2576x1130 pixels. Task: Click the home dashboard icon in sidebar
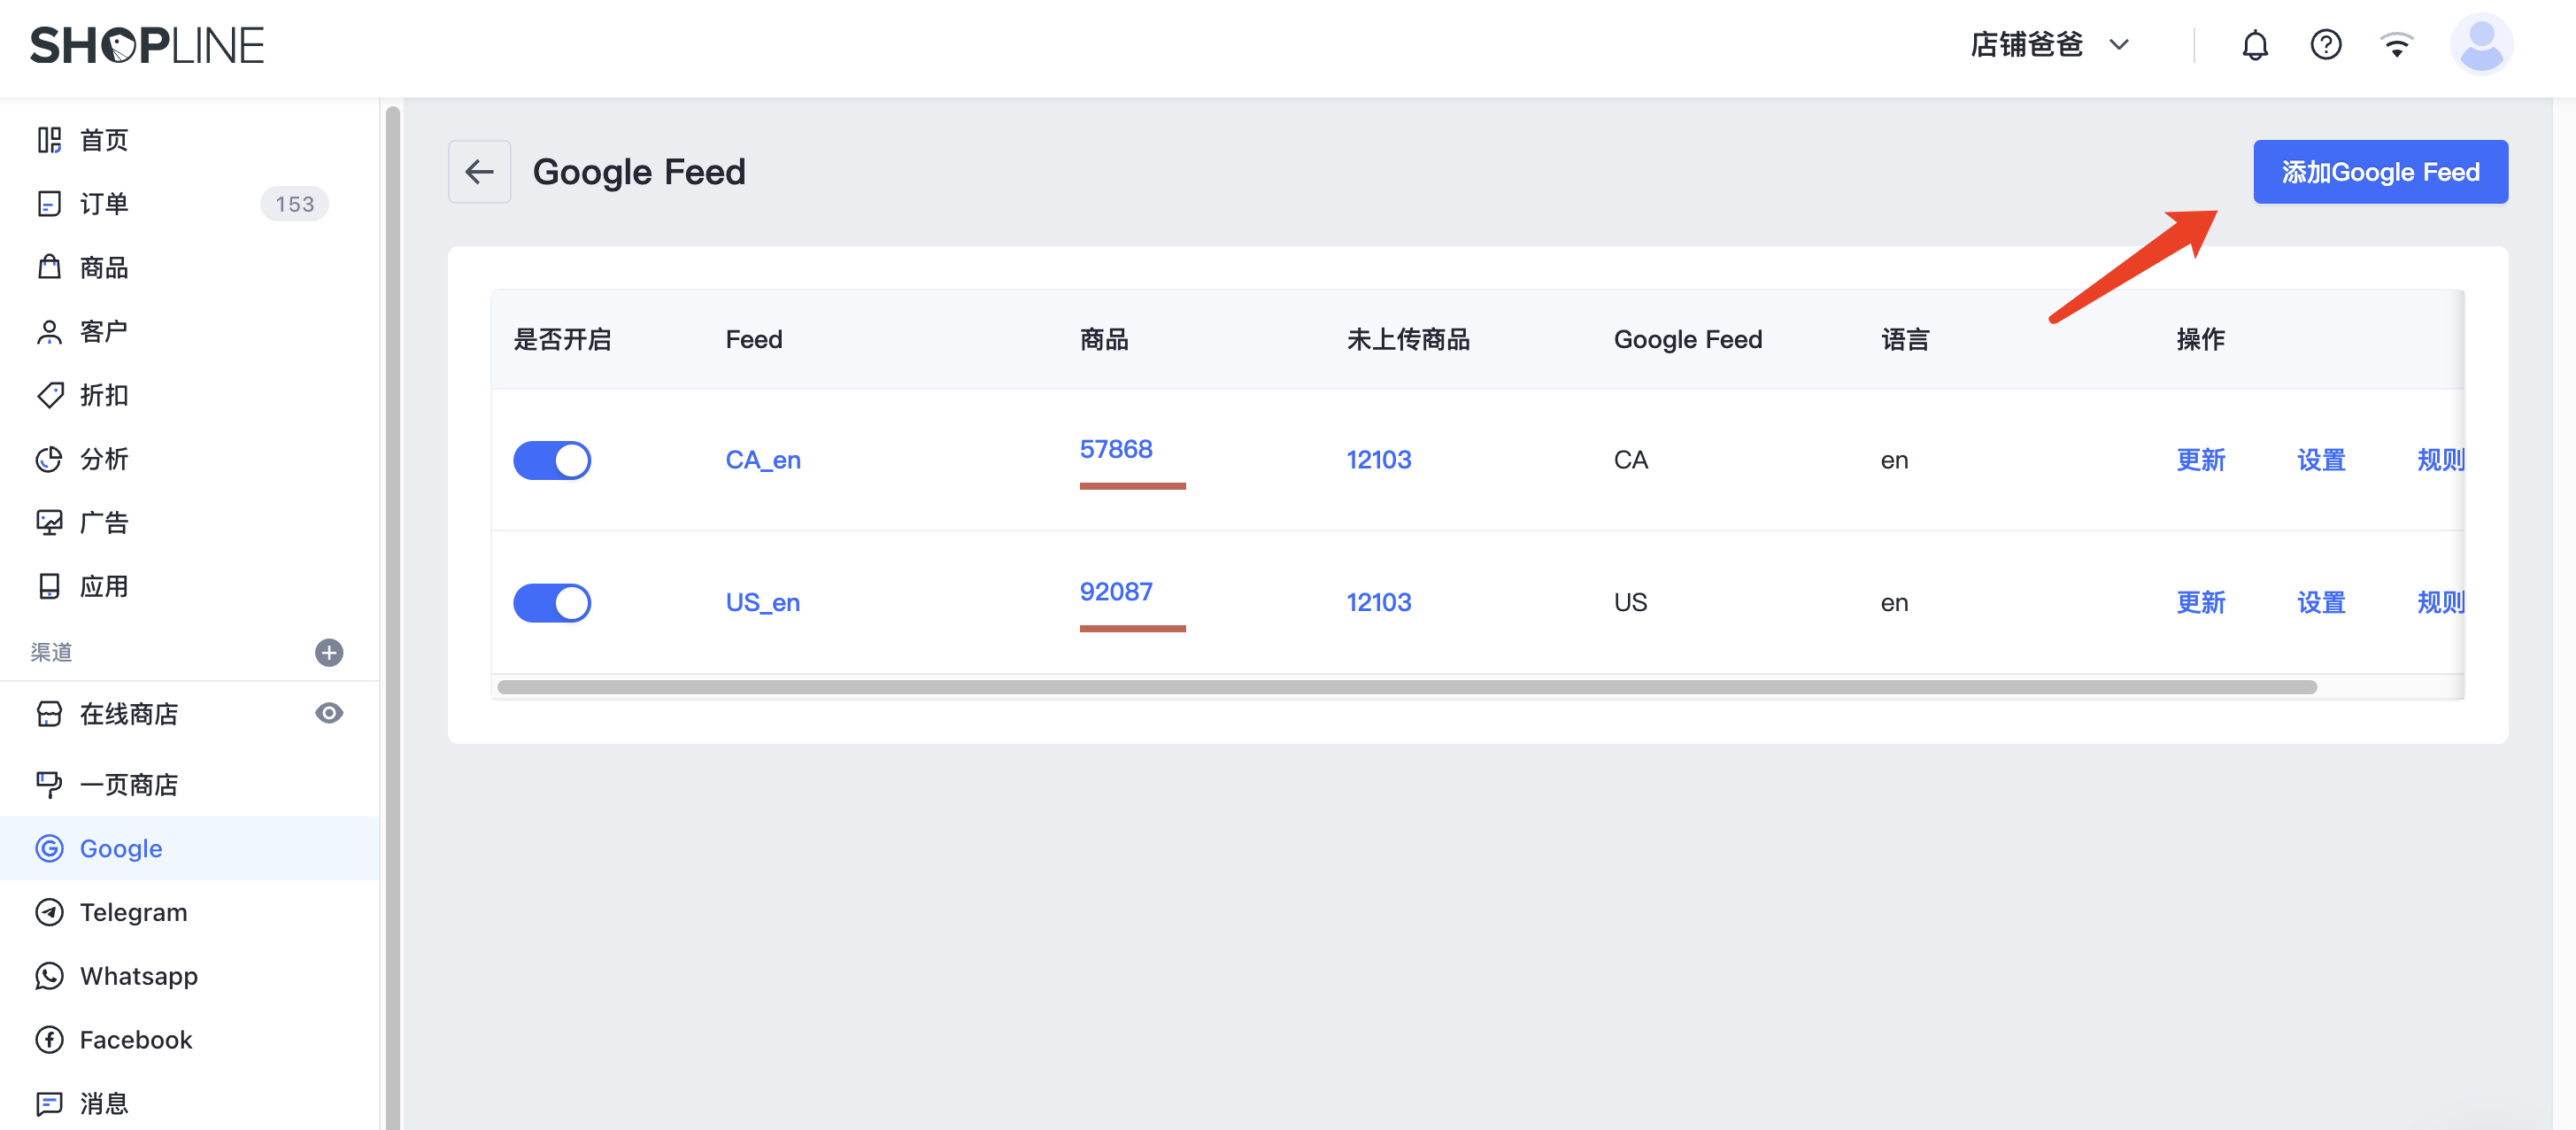tap(49, 140)
